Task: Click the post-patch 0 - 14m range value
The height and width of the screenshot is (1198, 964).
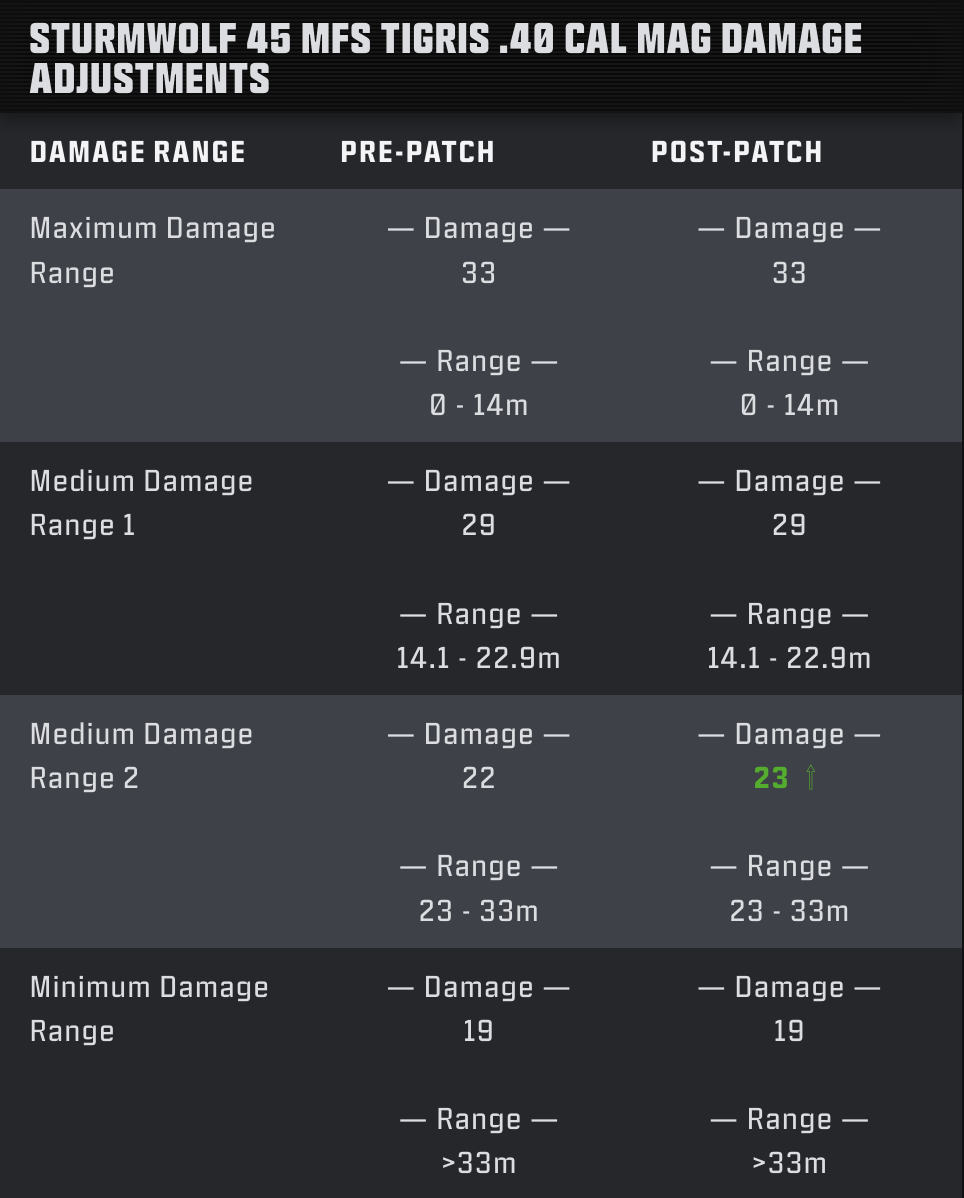Action: (x=789, y=405)
